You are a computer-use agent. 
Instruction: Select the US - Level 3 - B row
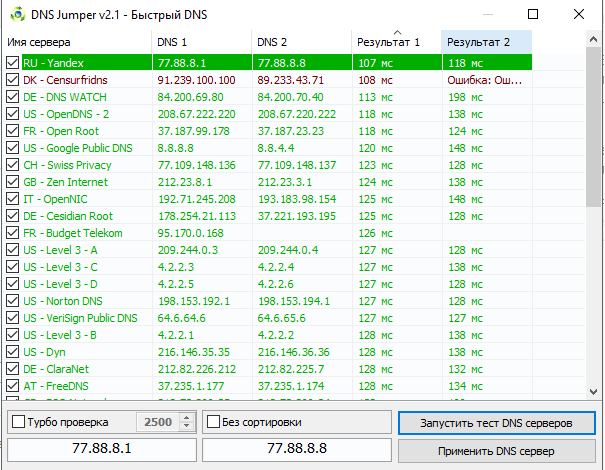coord(269,335)
